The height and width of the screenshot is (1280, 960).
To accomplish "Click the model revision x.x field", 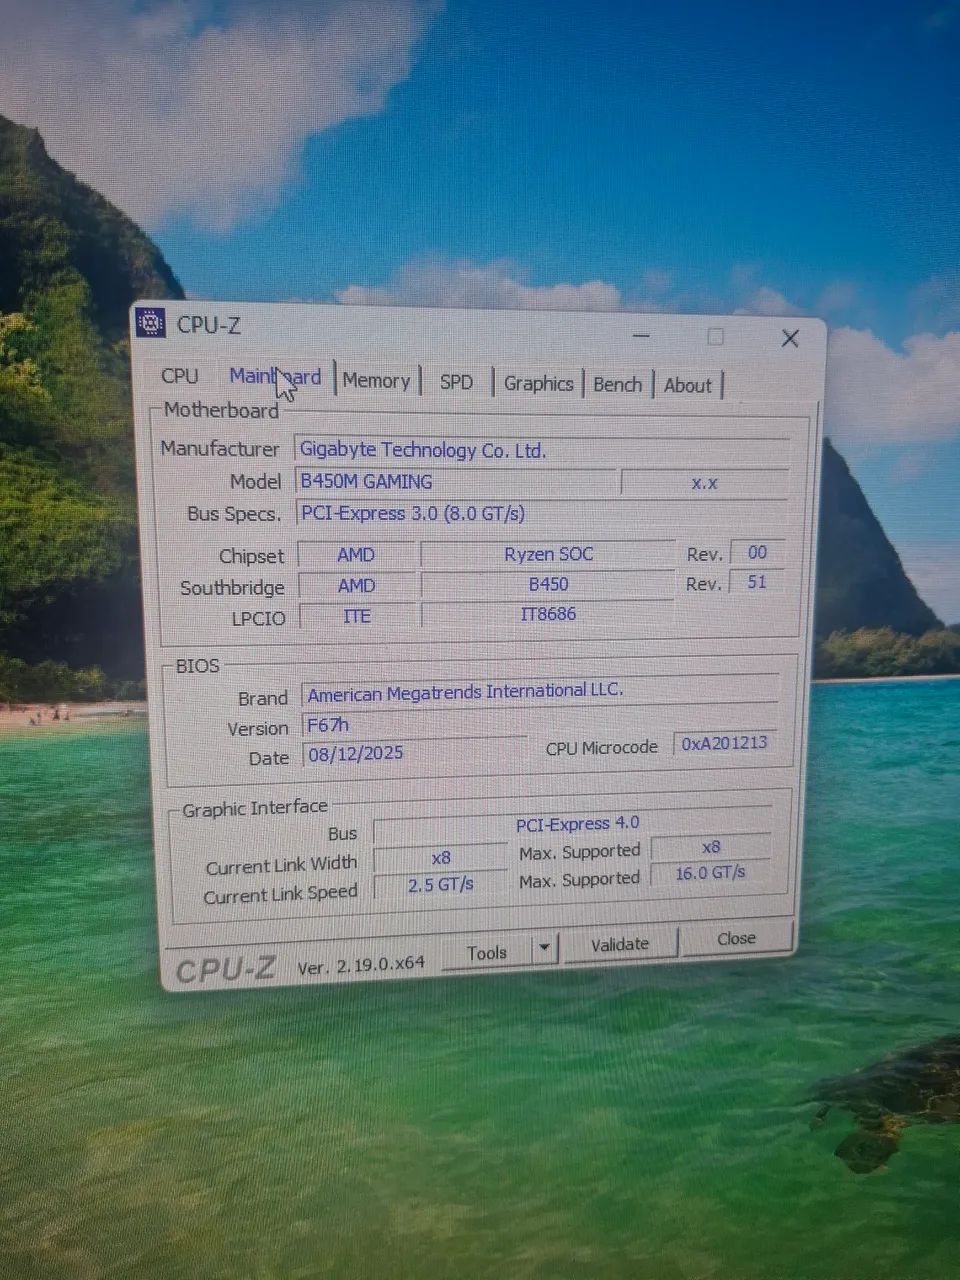I will pos(704,483).
